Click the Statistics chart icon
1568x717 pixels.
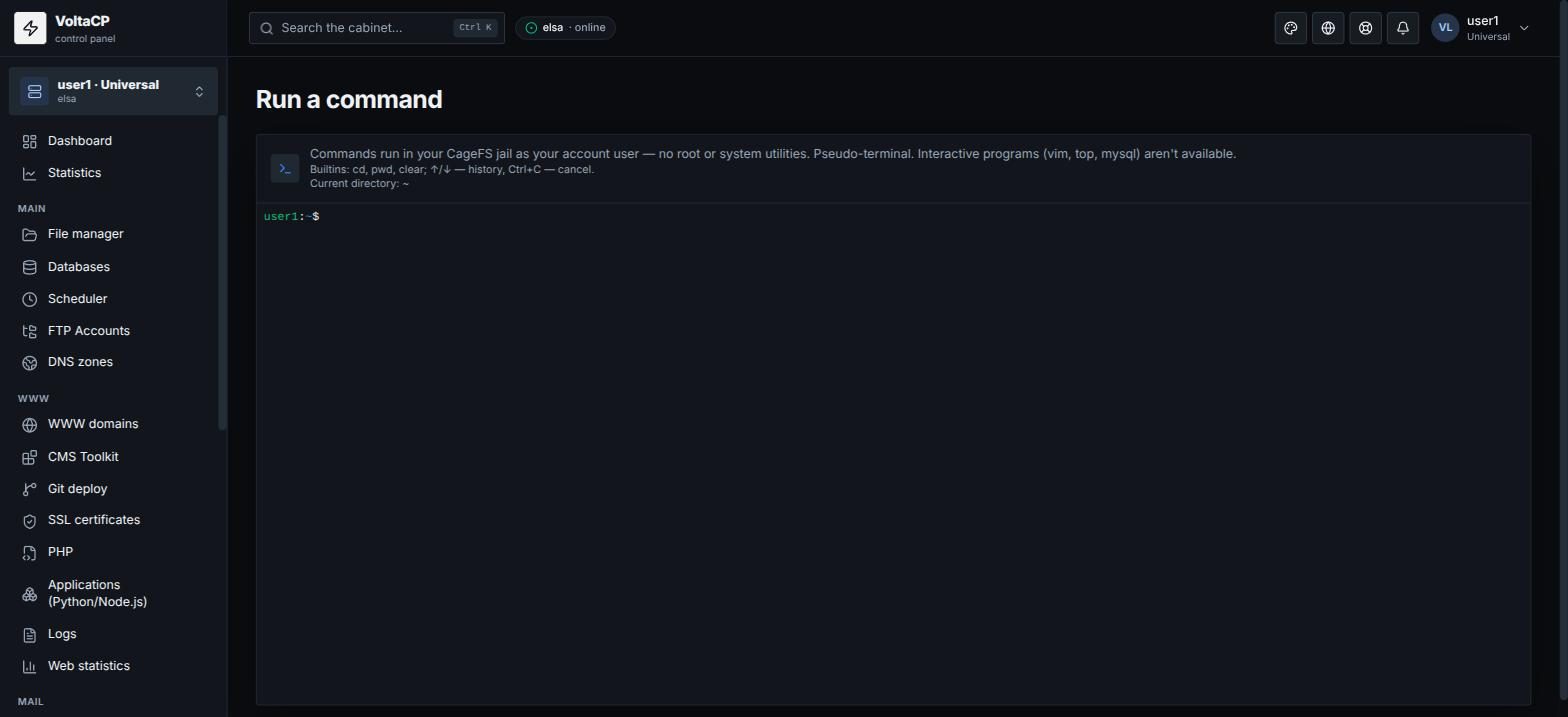coord(29,173)
